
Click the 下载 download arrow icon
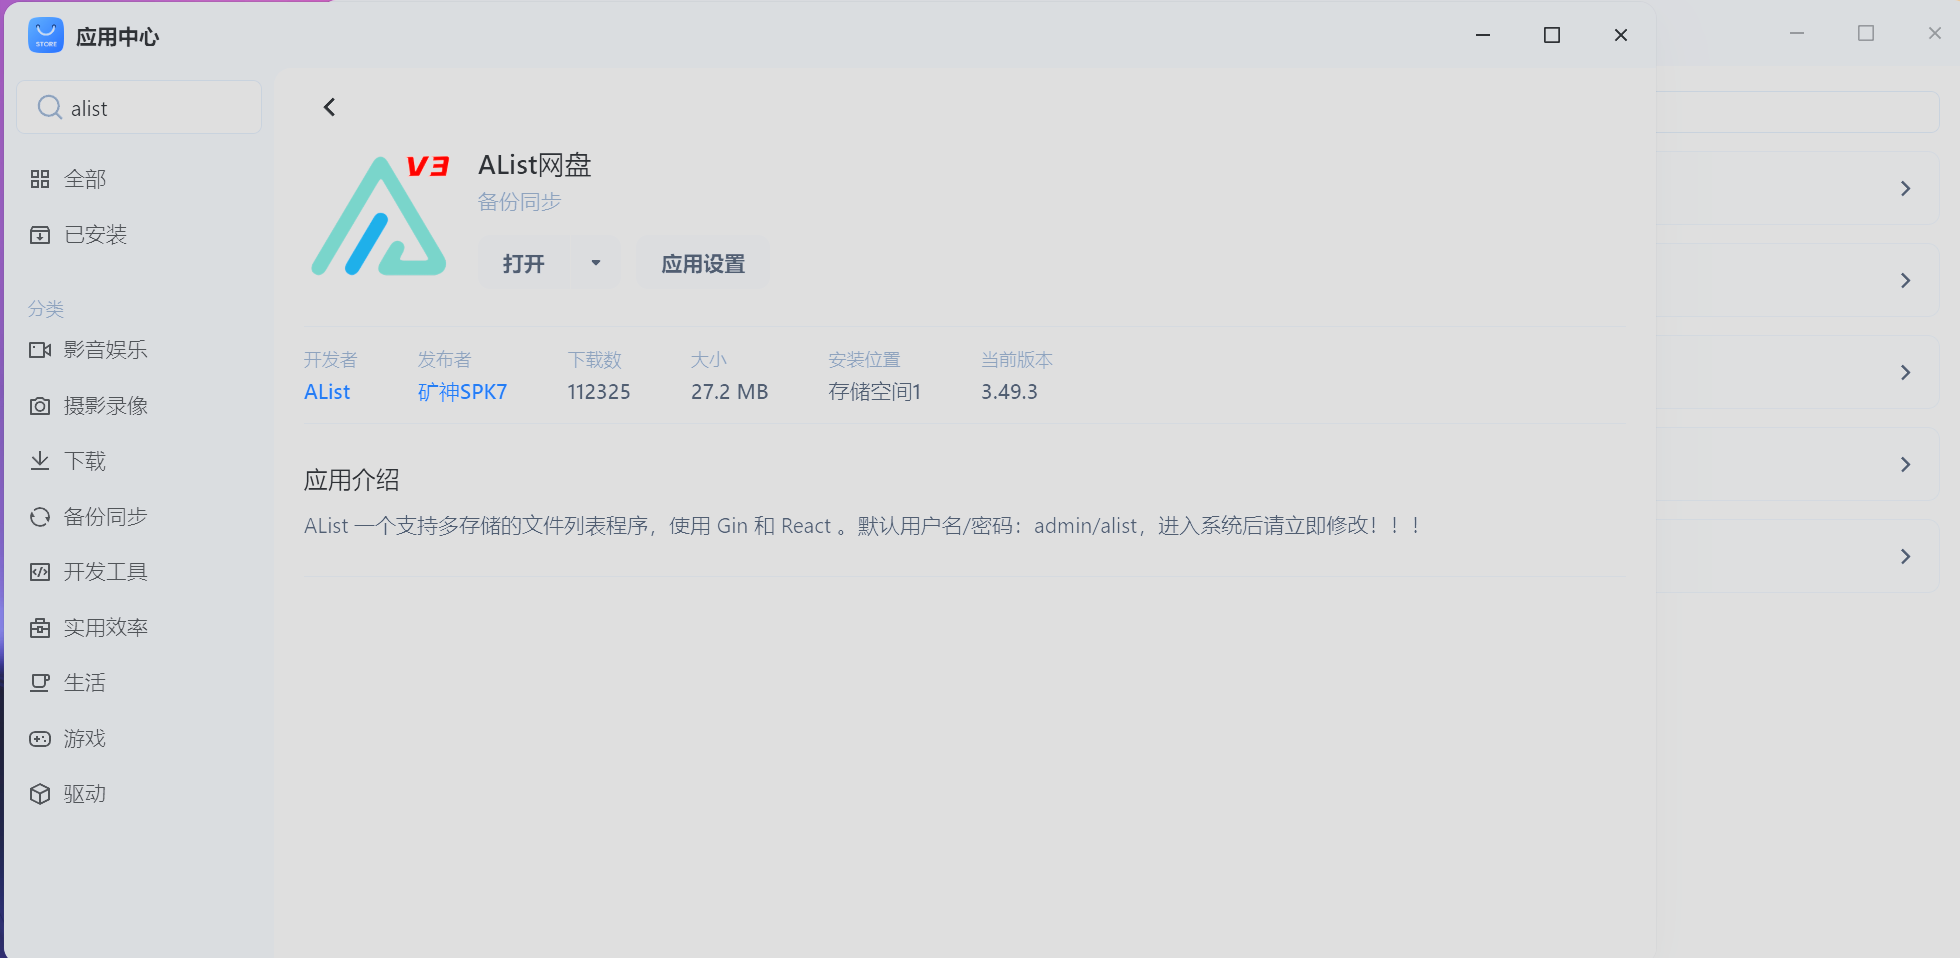tap(40, 461)
